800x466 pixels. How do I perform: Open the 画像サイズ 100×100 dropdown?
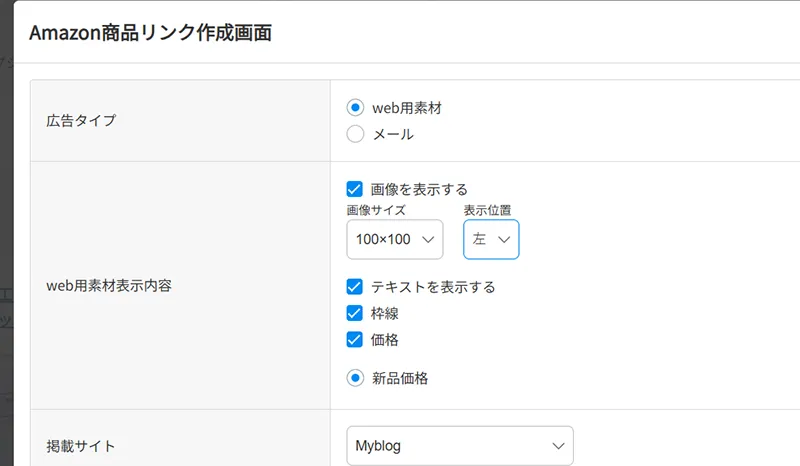[x=395, y=239]
